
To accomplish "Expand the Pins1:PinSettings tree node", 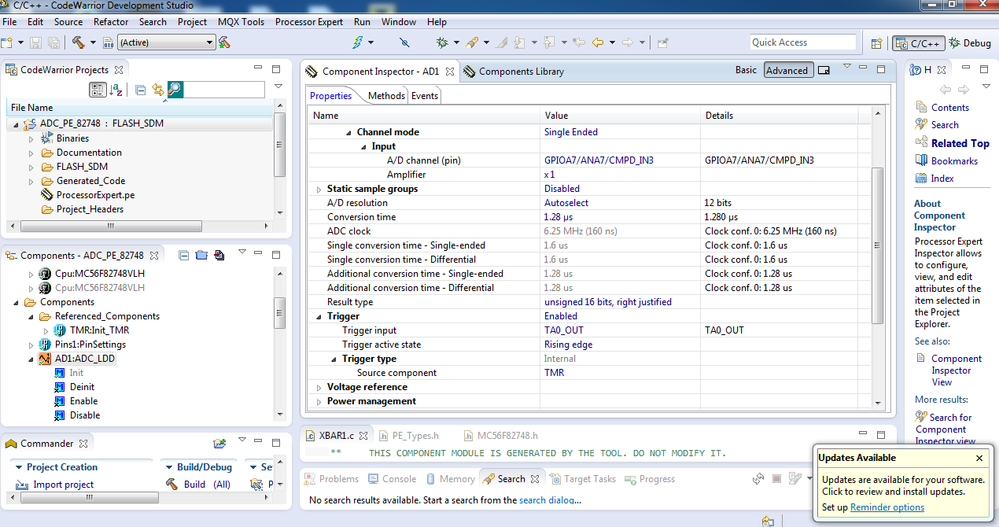I will click(30, 345).
